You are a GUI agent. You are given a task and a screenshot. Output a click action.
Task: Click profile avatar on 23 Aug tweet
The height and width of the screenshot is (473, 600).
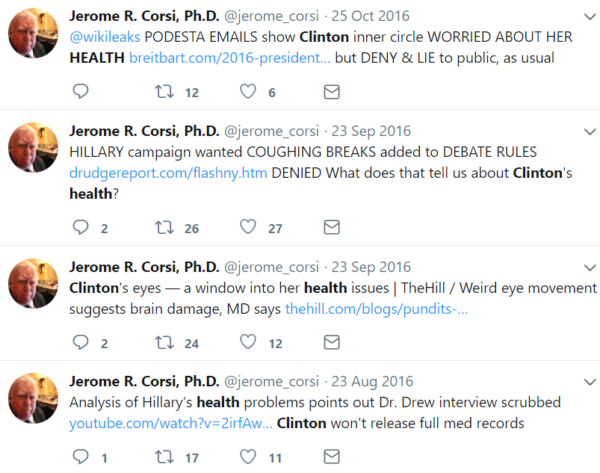34,402
